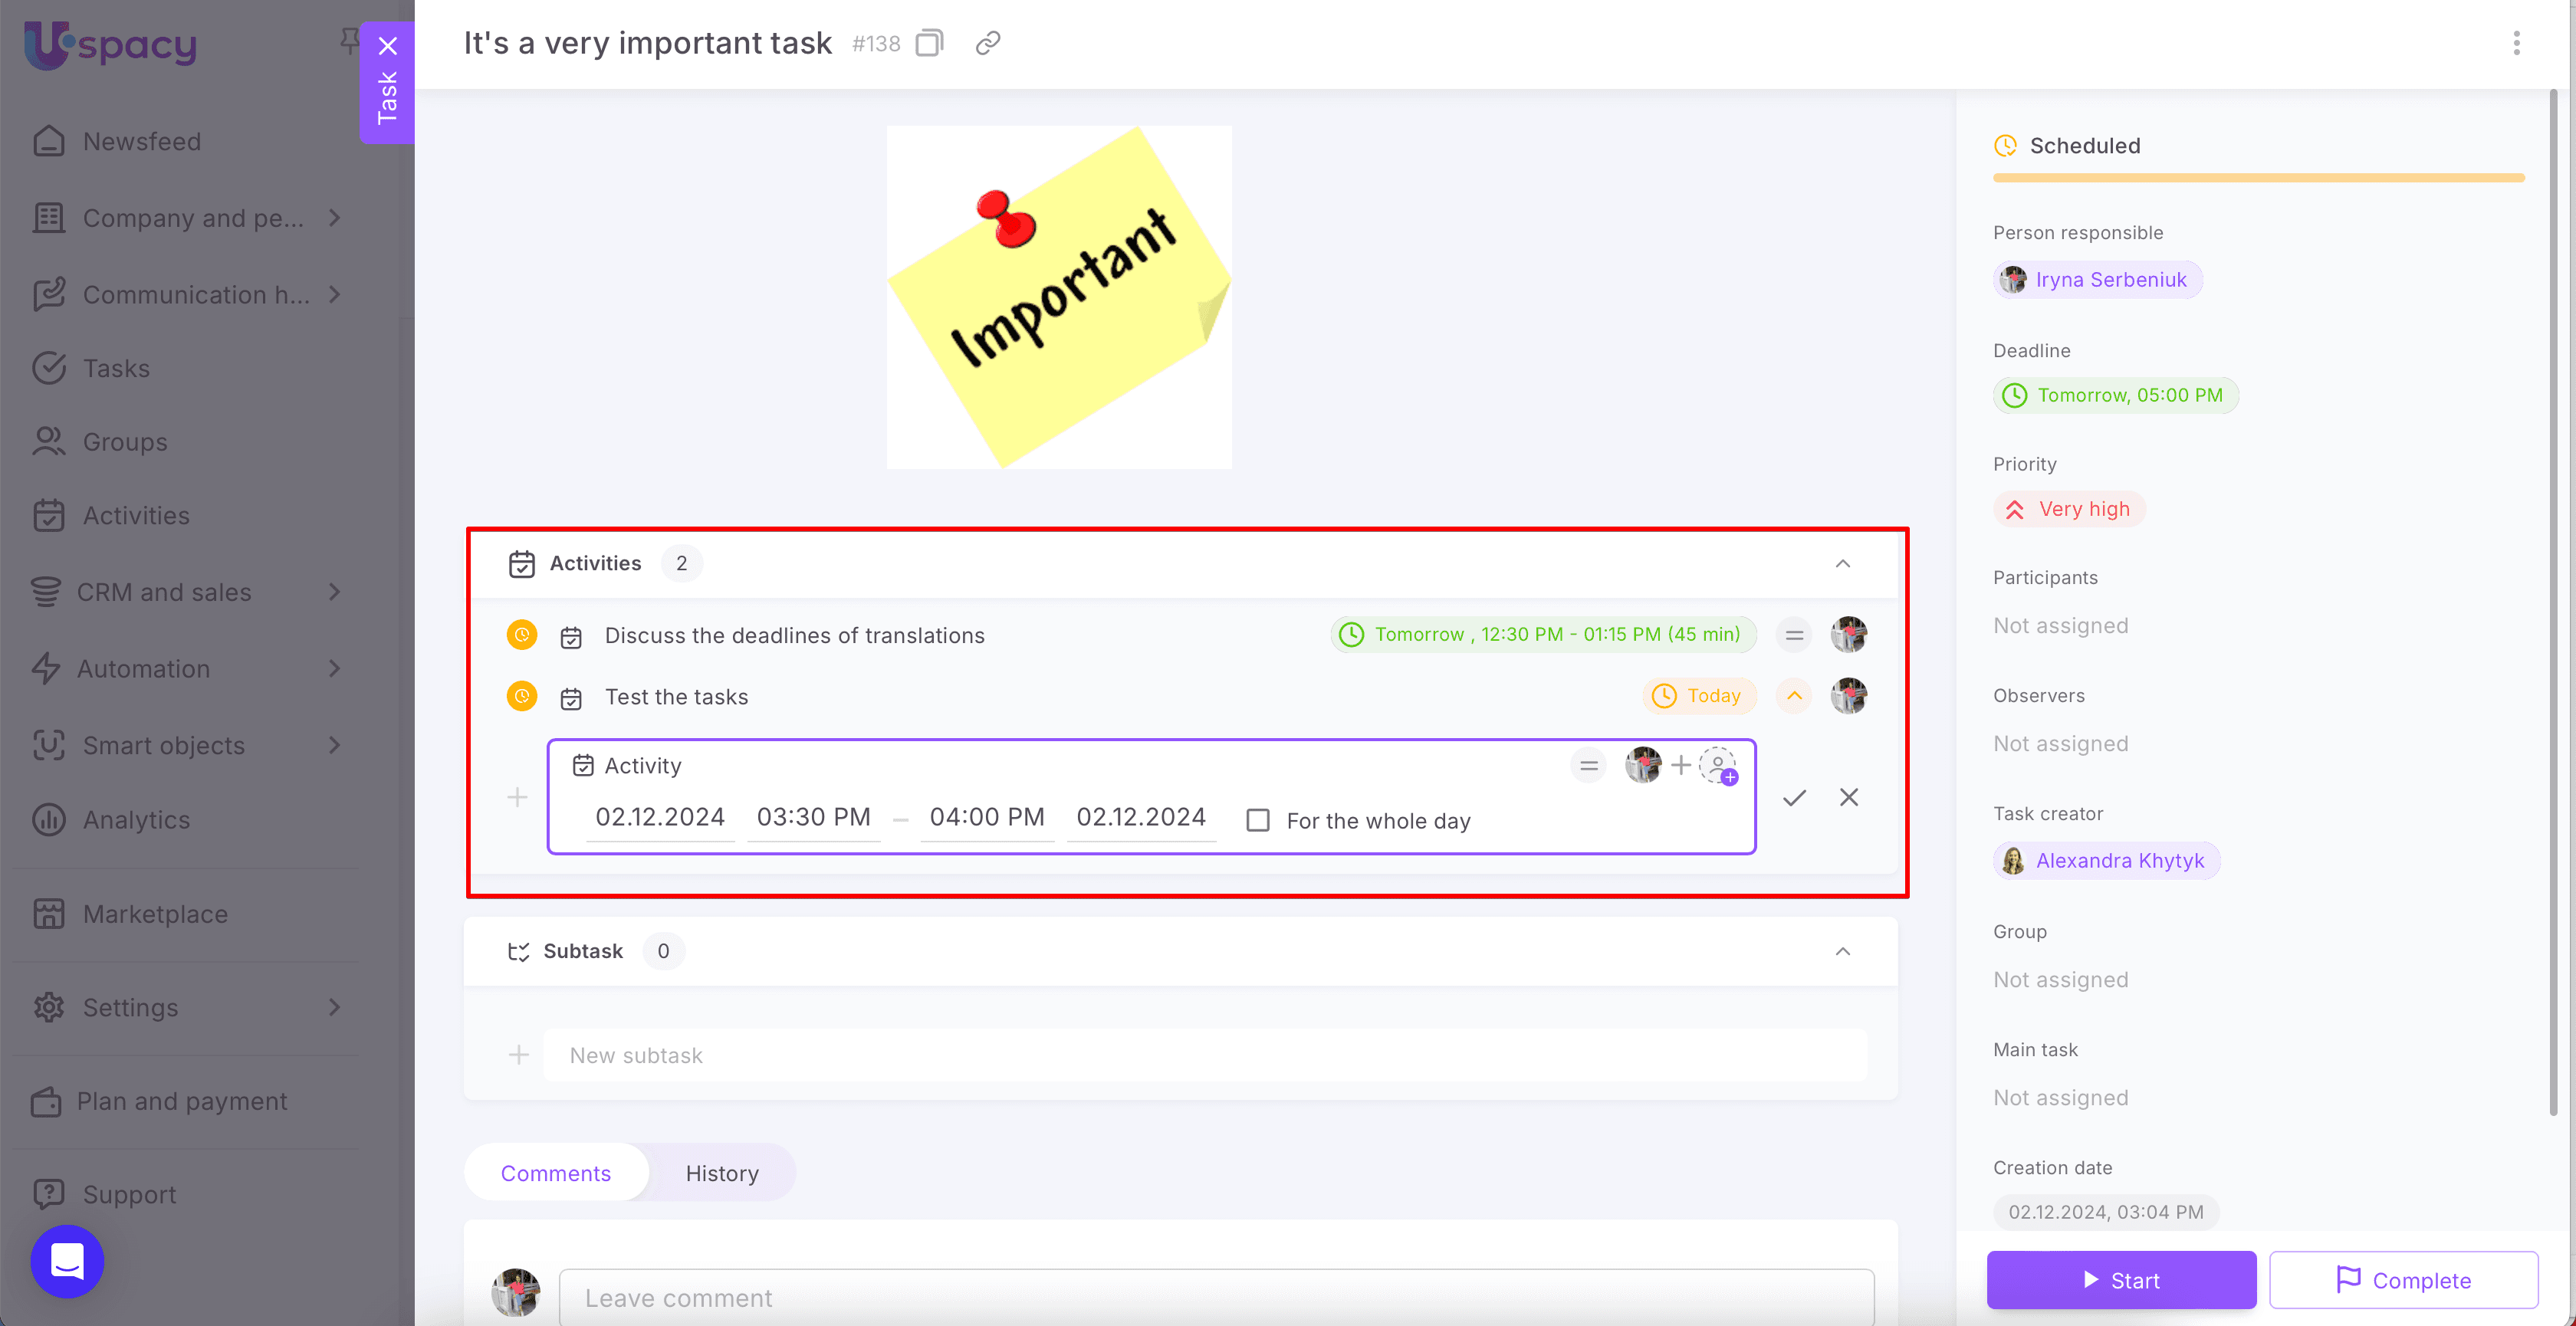Switch to the History tab

pos(721,1173)
